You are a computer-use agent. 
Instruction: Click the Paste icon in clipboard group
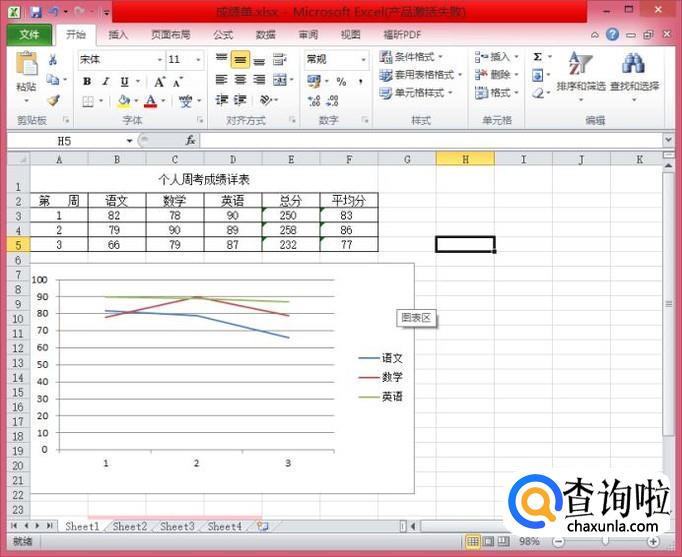pyautogui.click(x=26, y=72)
